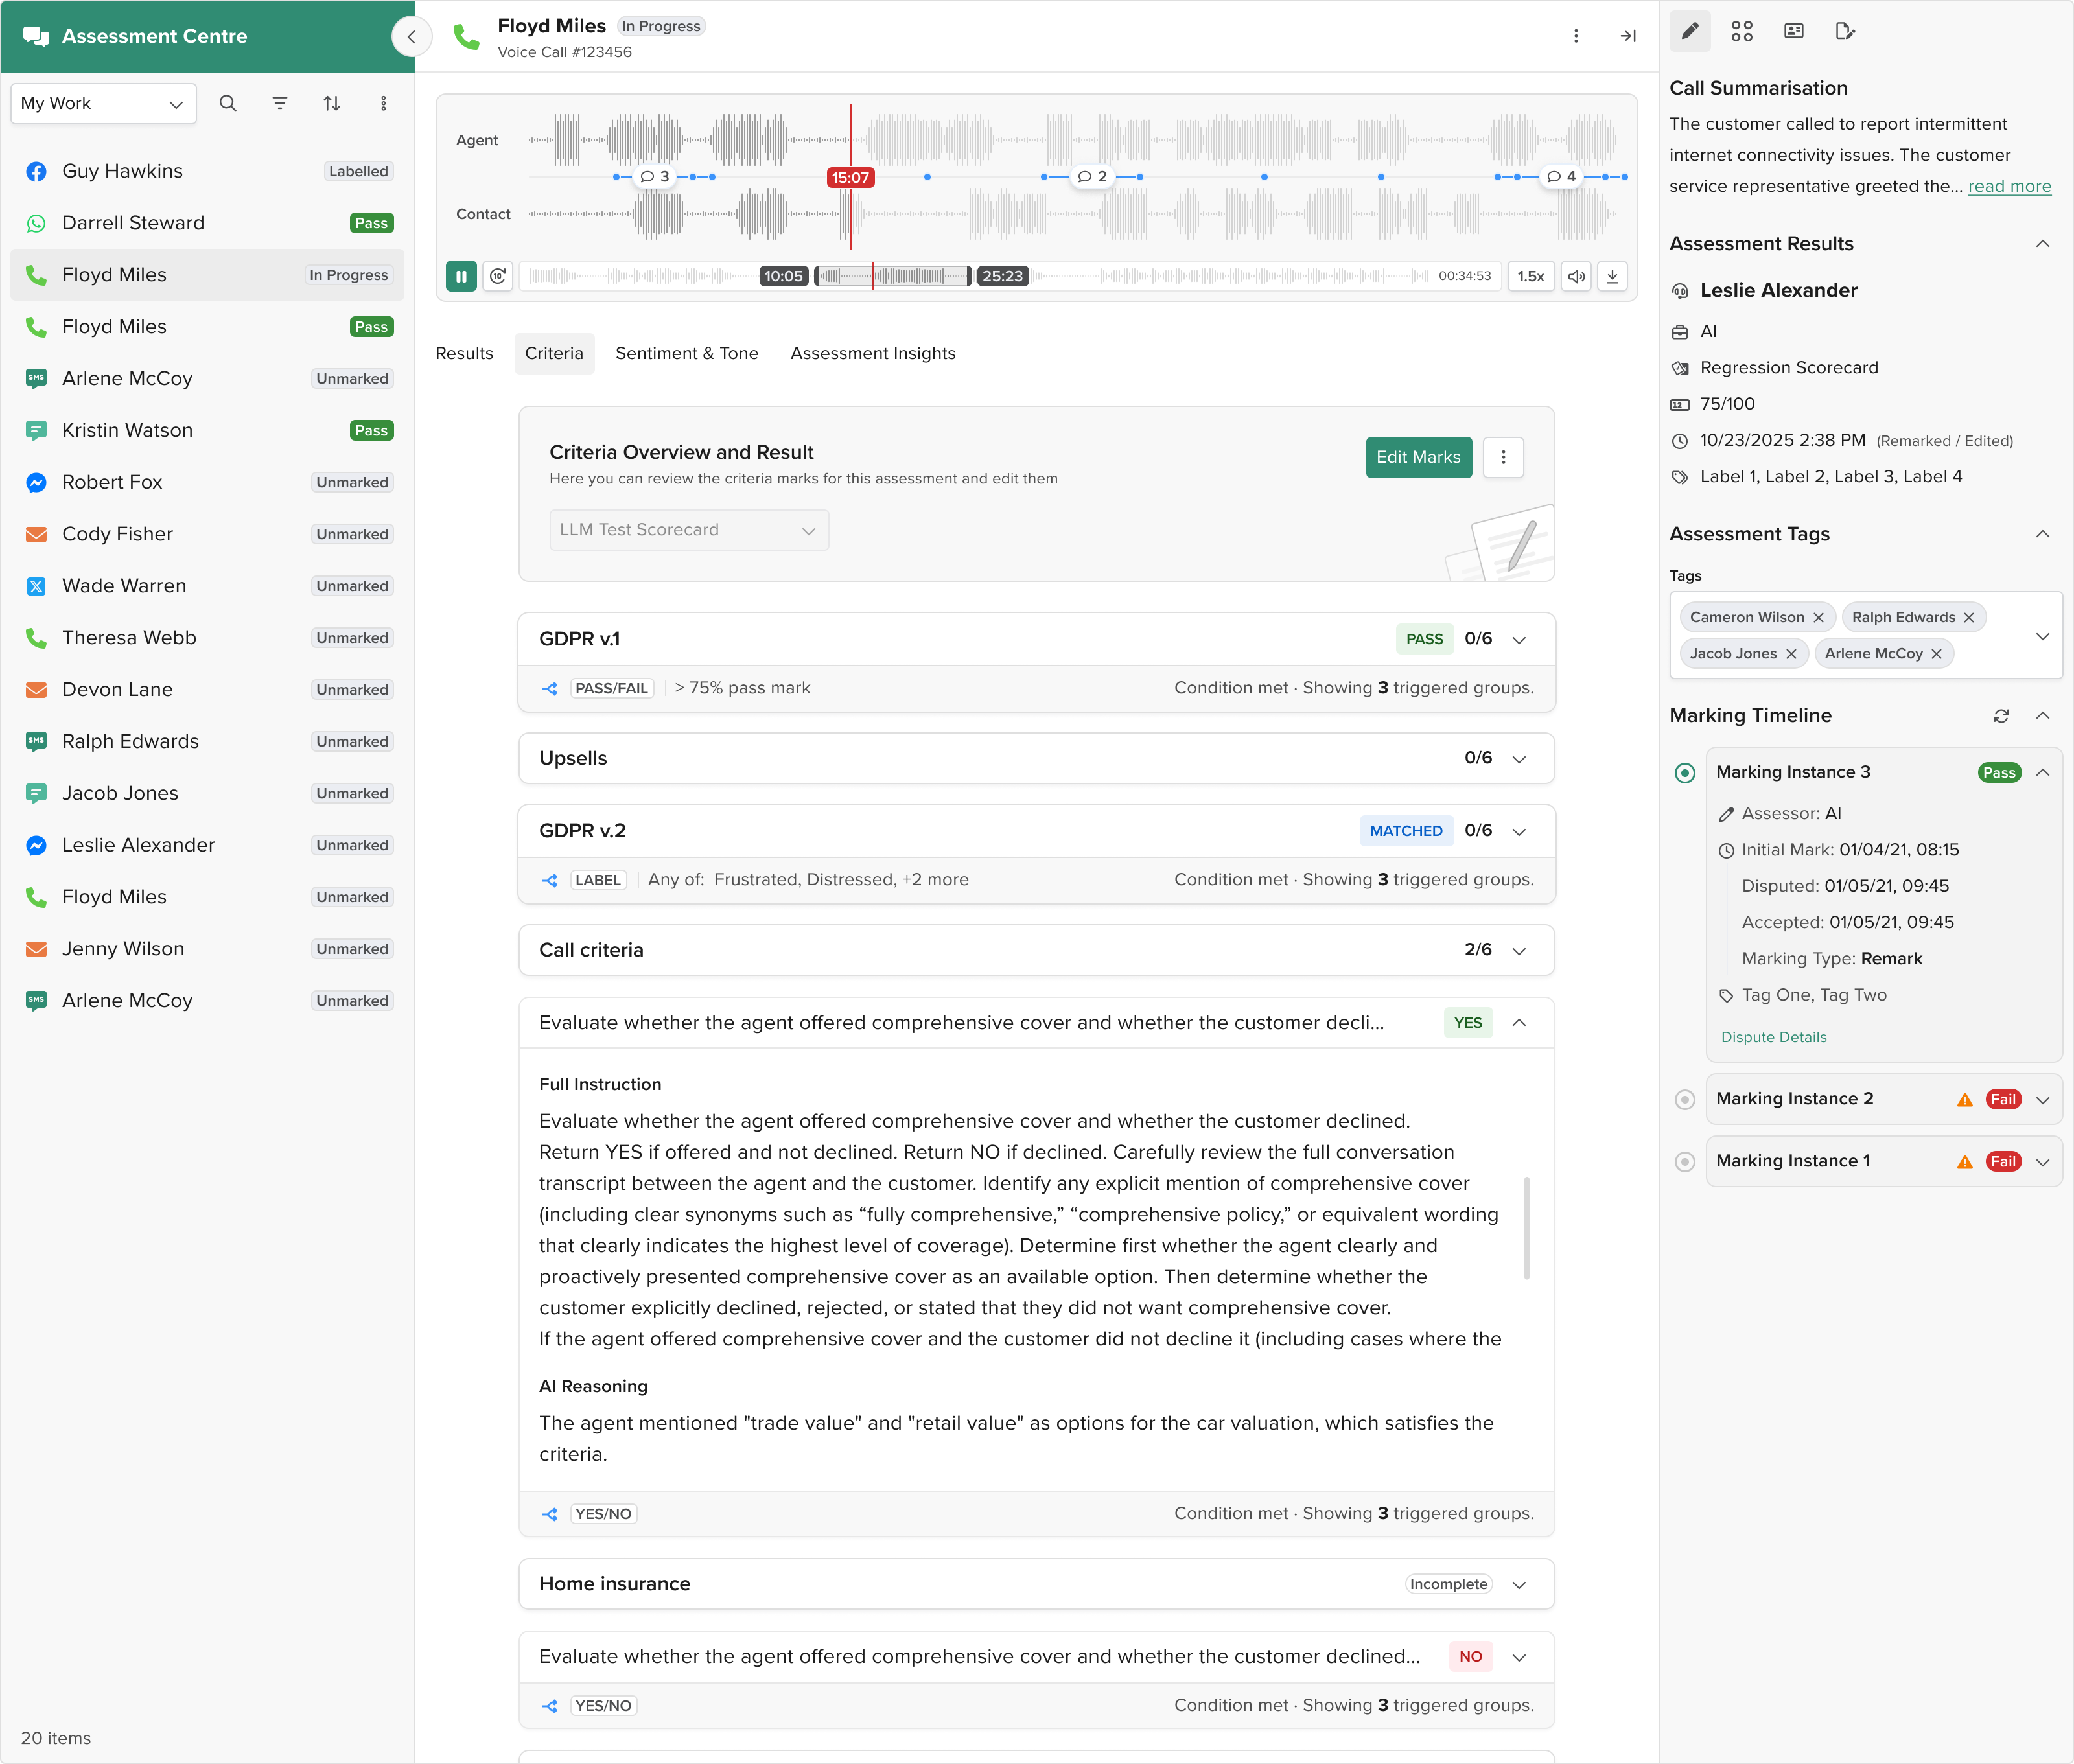Collapse the Marking Timeline section
Viewport: 2074px width, 1764px height.
[x=2043, y=716]
